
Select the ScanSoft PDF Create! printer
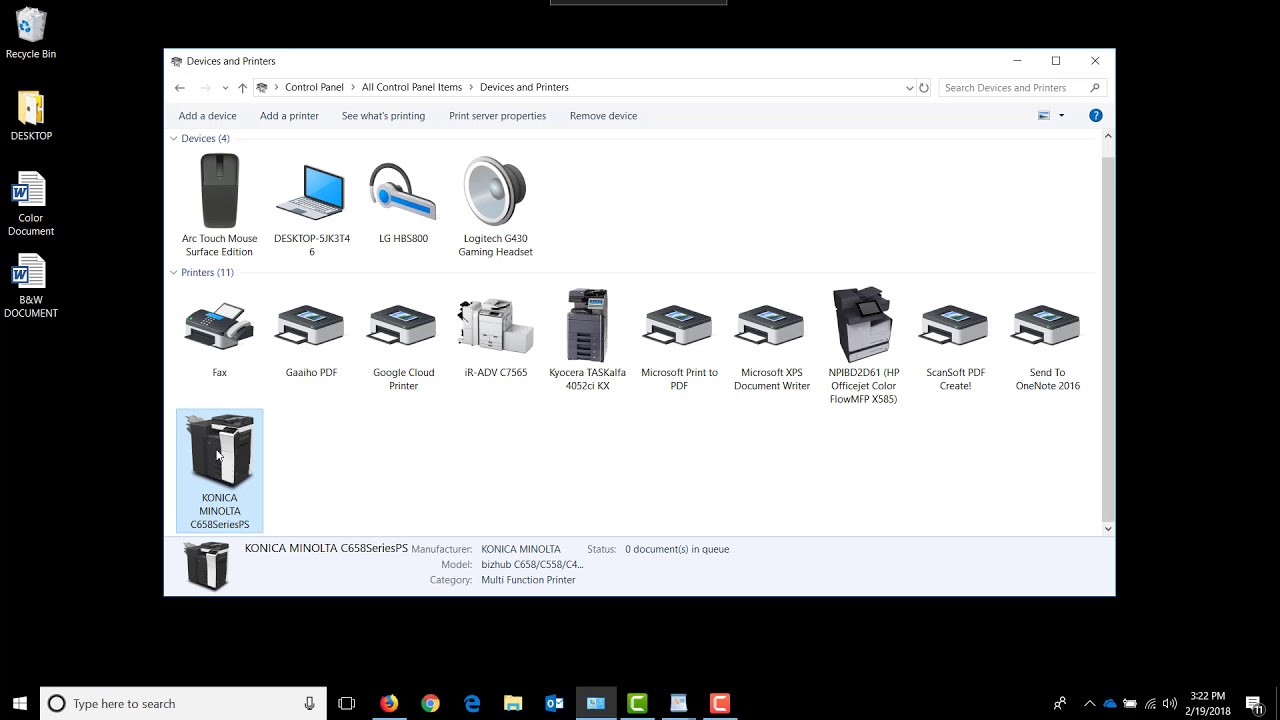pyautogui.click(x=955, y=345)
